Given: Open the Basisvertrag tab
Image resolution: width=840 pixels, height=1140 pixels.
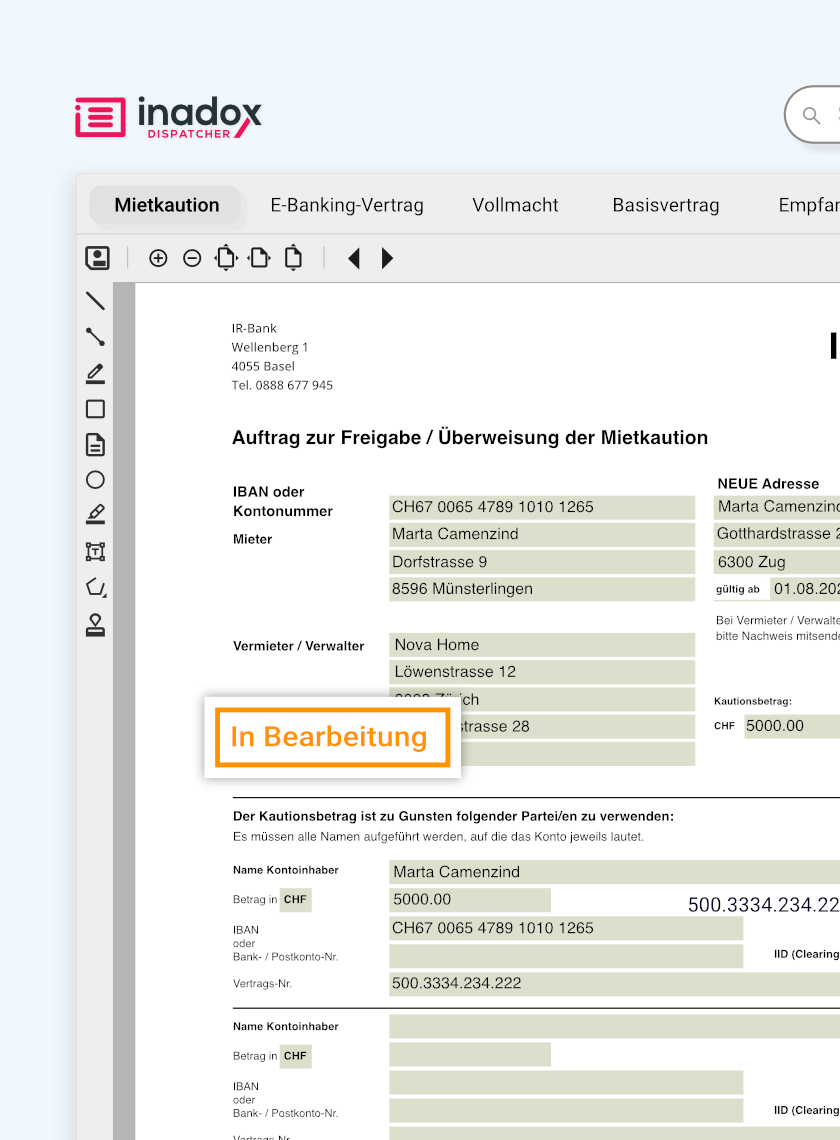Looking at the screenshot, I should (665, 205).
